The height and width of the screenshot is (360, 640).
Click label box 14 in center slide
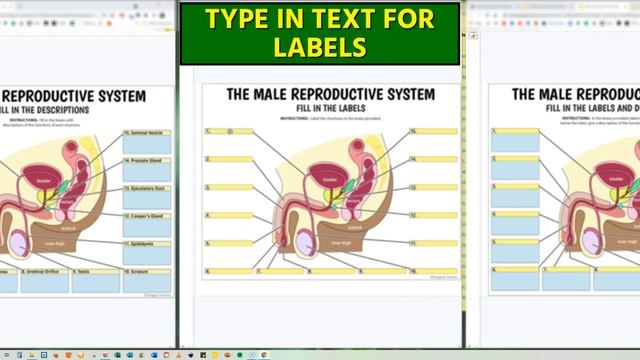(433, 159)
